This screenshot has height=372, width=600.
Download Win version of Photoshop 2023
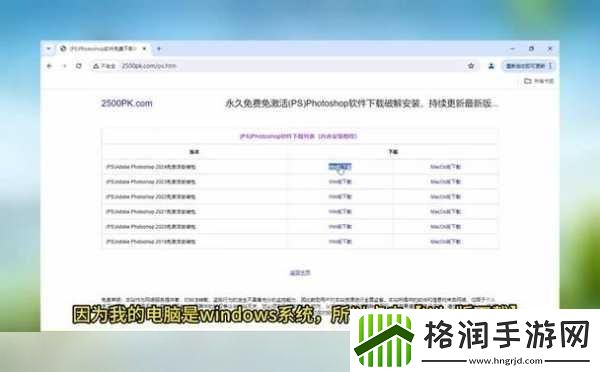(x=340, y=181)
